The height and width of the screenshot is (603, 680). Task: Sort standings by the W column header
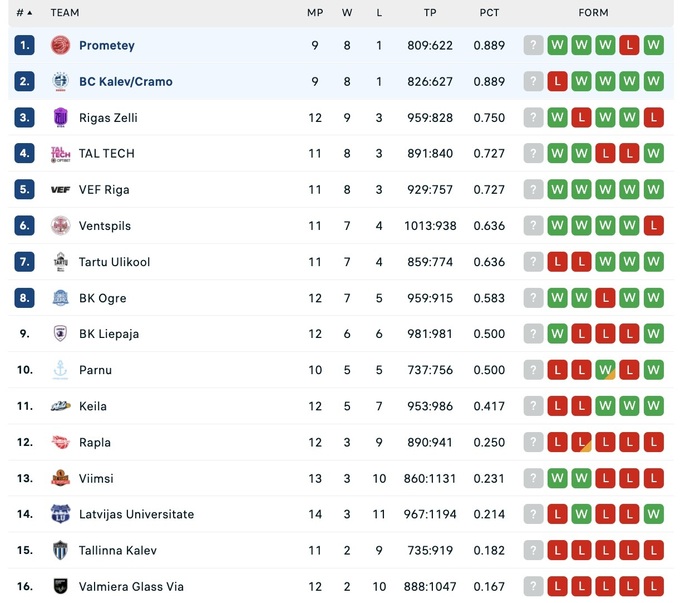[x=347, y=13]
